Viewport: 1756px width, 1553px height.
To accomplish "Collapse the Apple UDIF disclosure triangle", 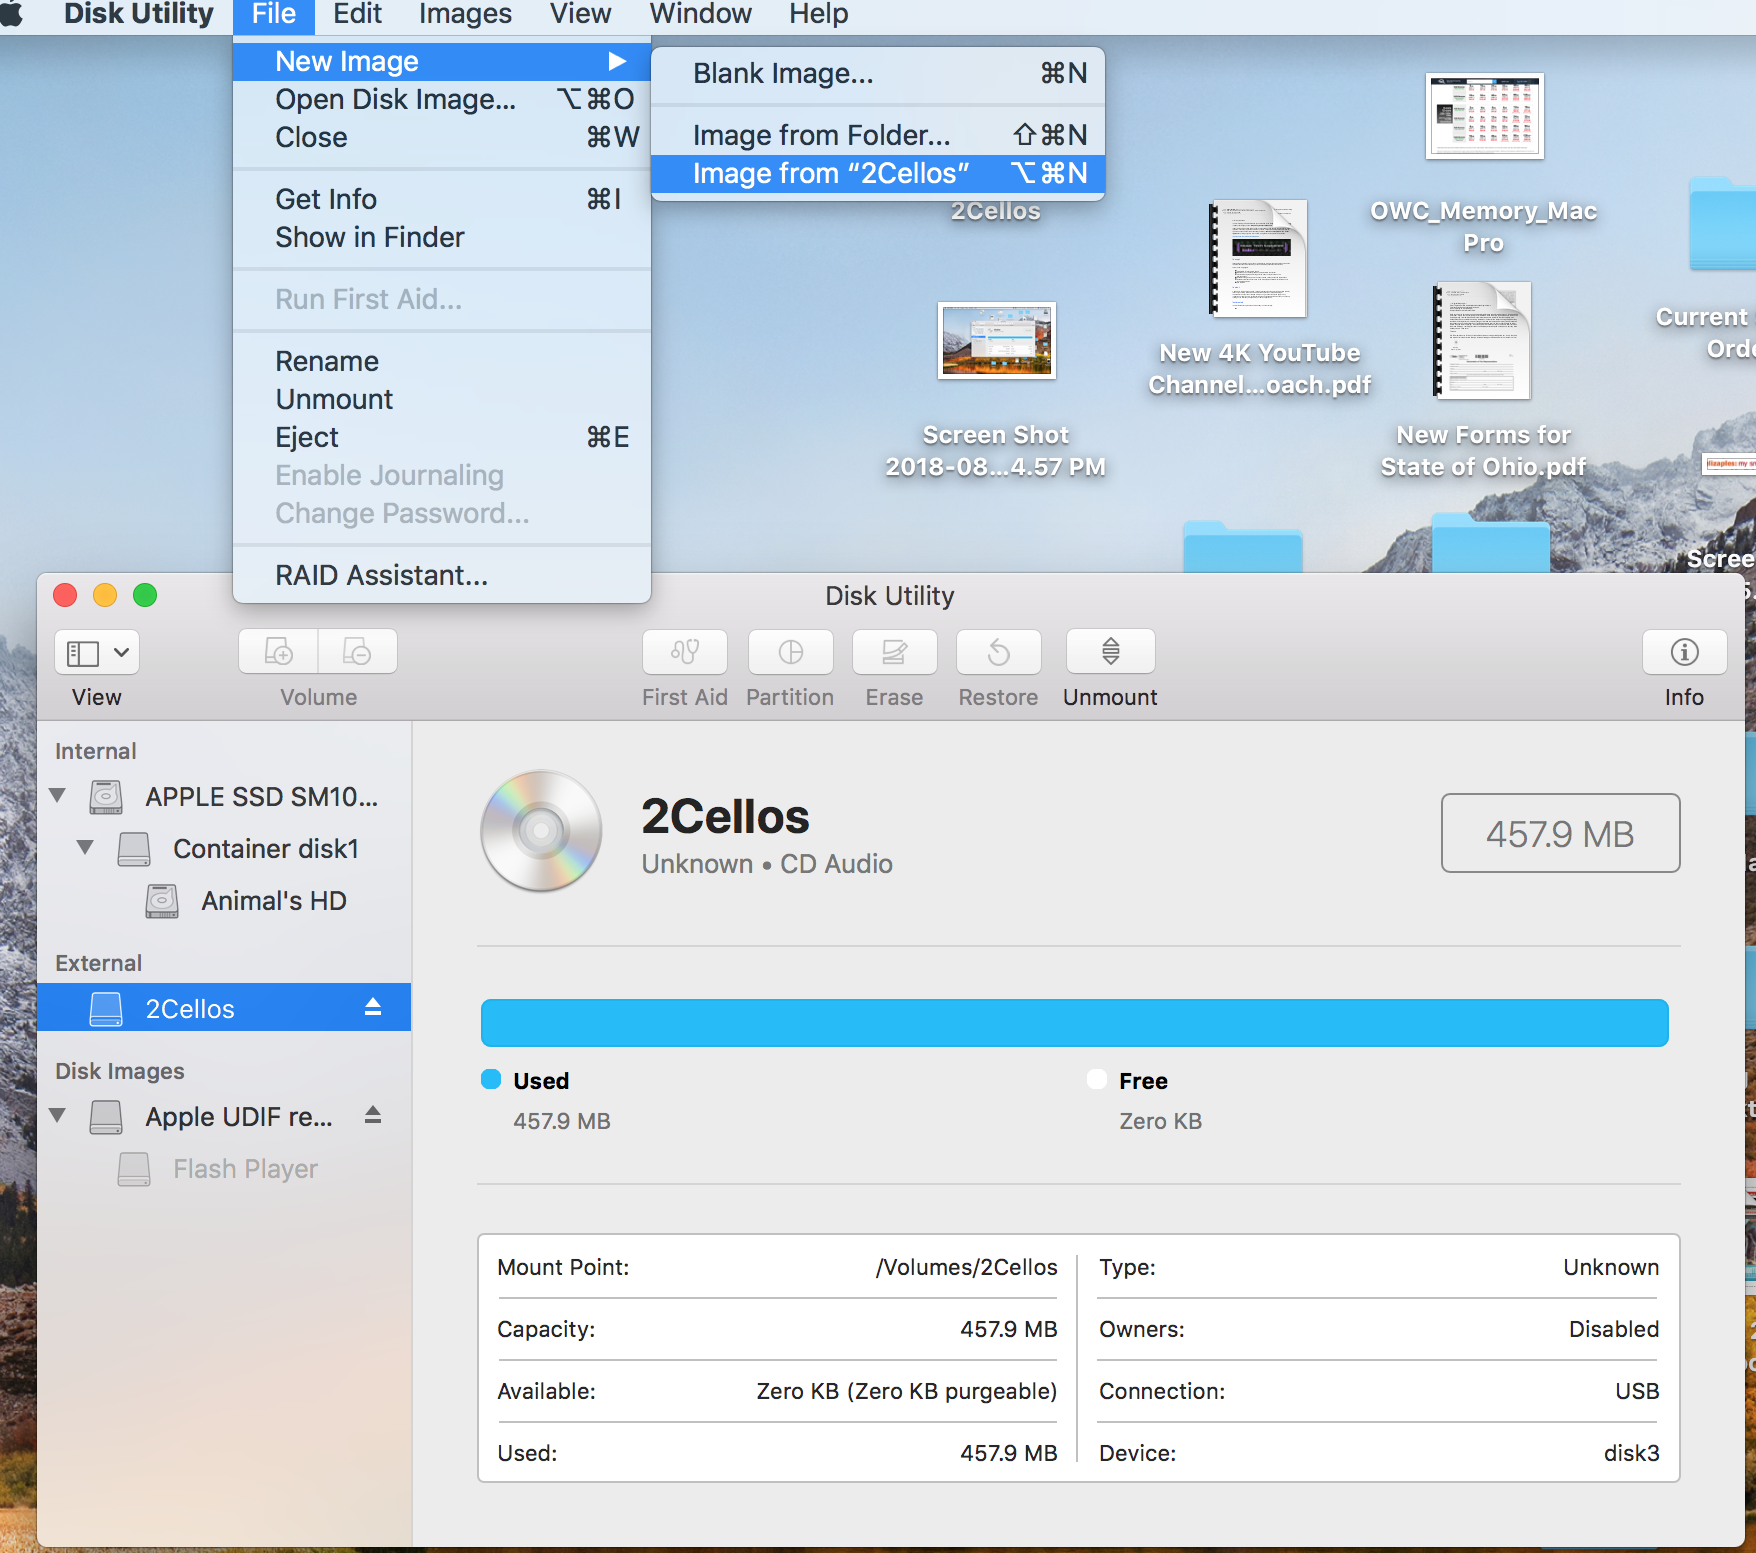I will (x=58, y=1116).
